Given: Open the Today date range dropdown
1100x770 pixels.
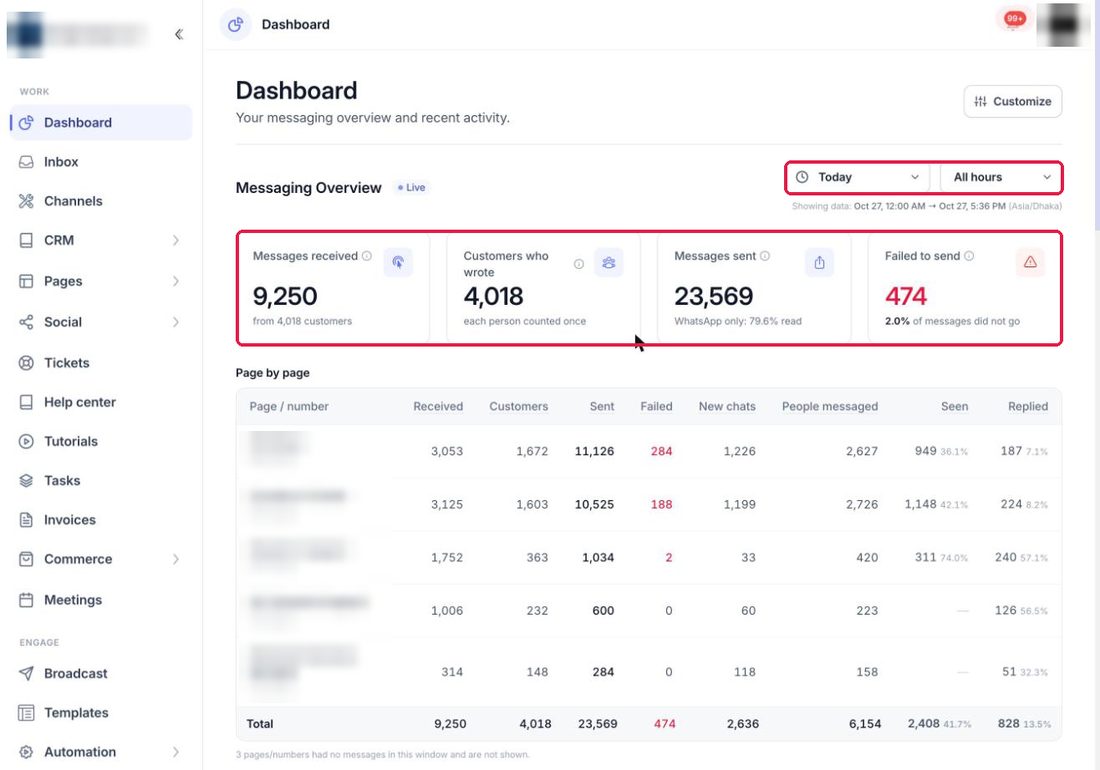Looking at the screenshot, I should pos(858,177).
